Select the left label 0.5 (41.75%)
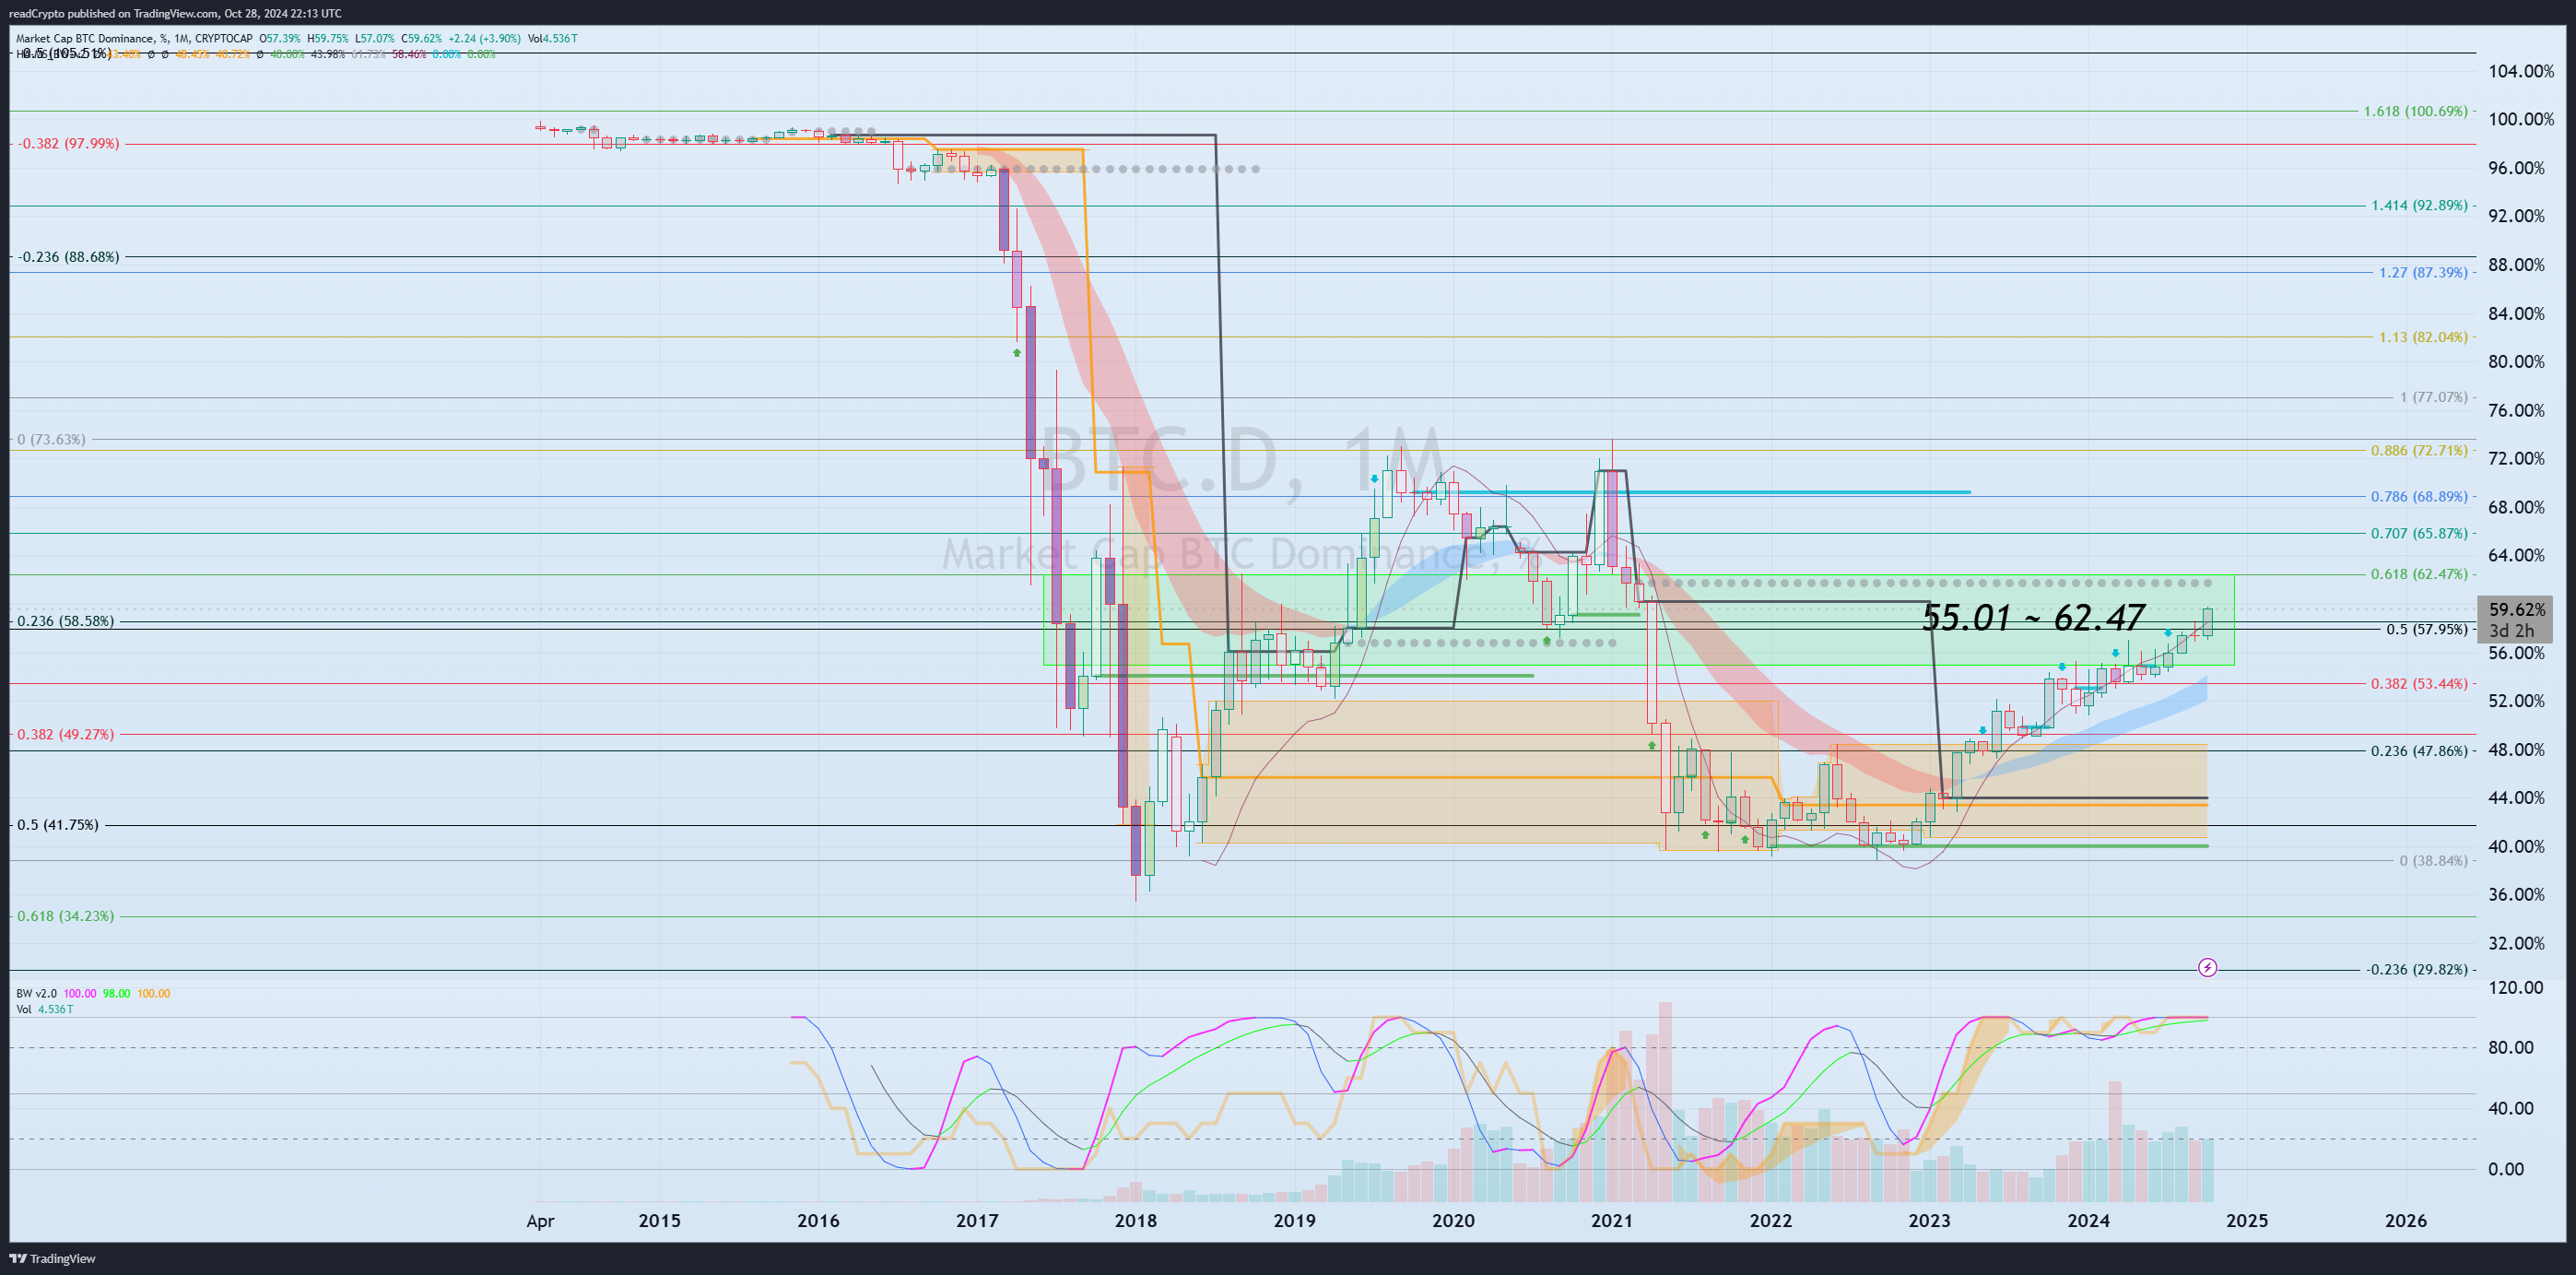The height and width of the screenshot is (1275, 2576). pyautogui.click(x=58, y=825)
